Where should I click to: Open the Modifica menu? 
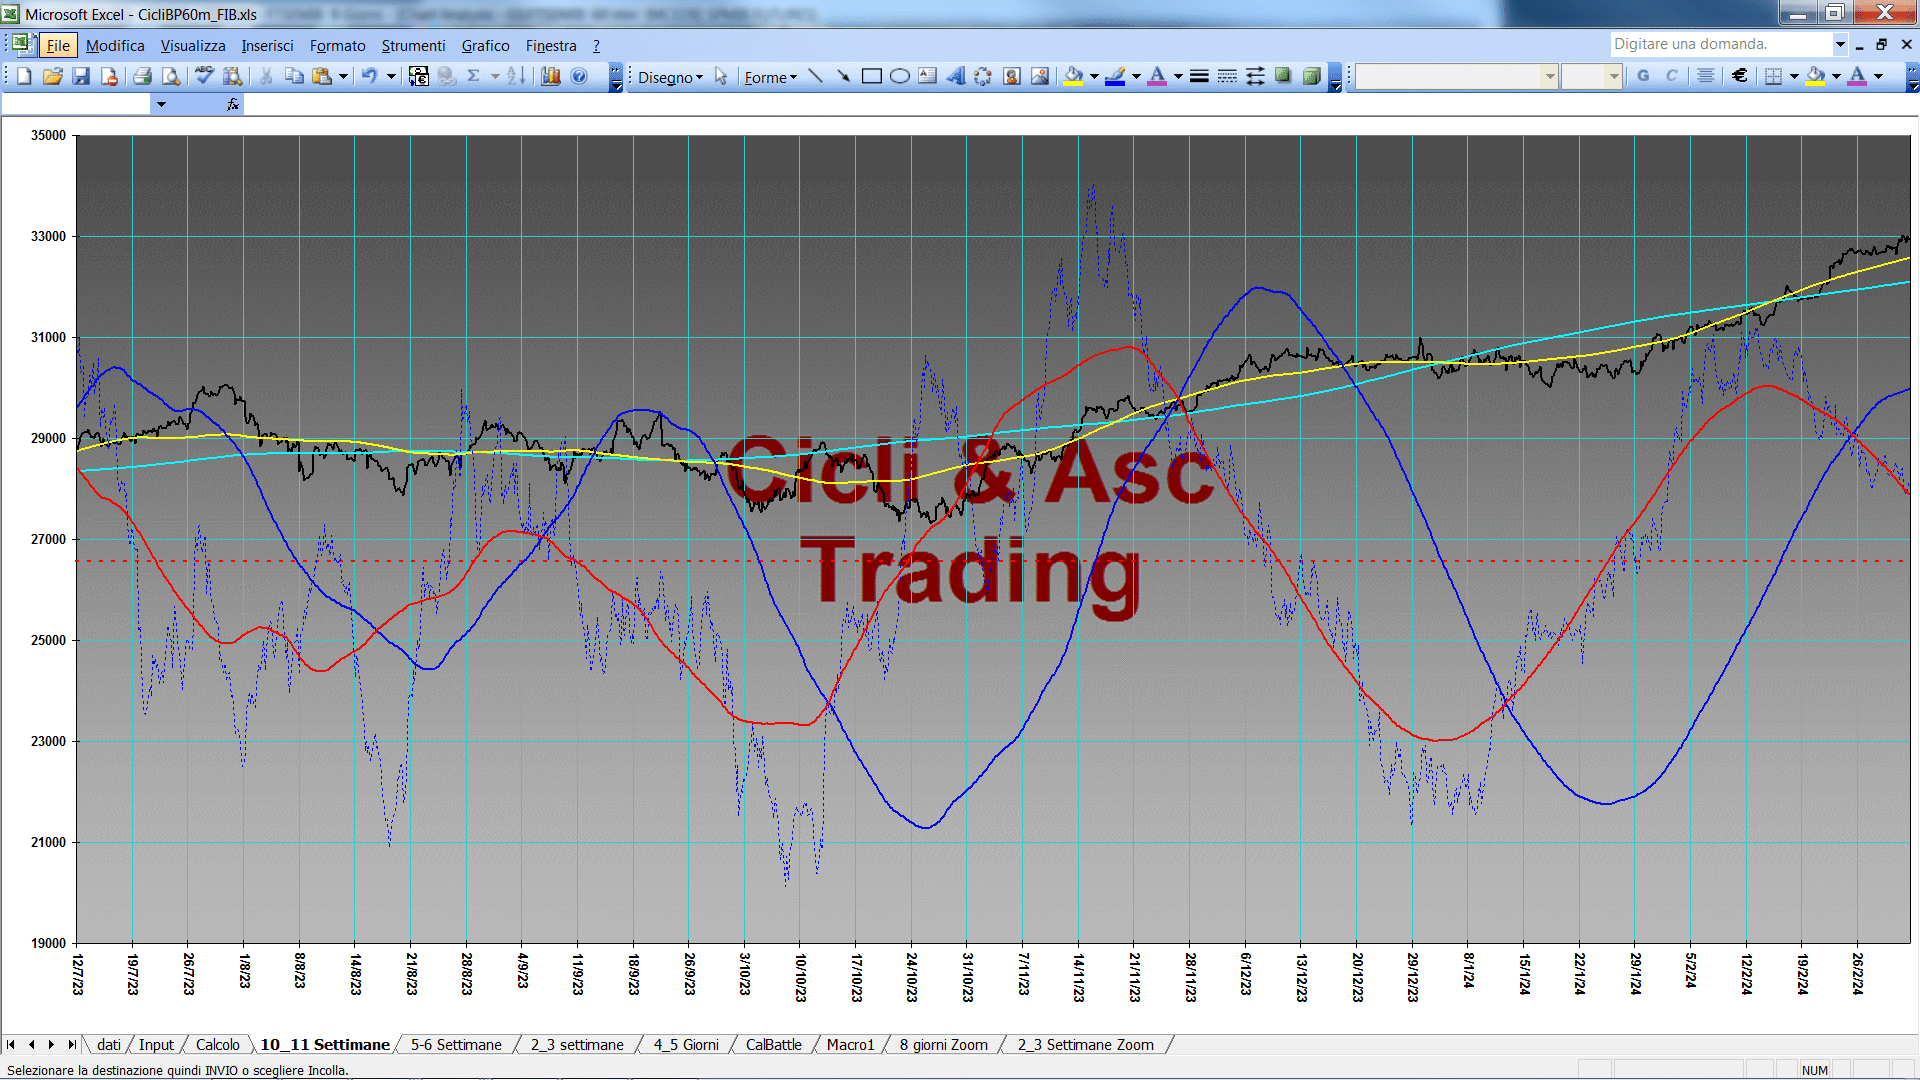tap(115, 46)
